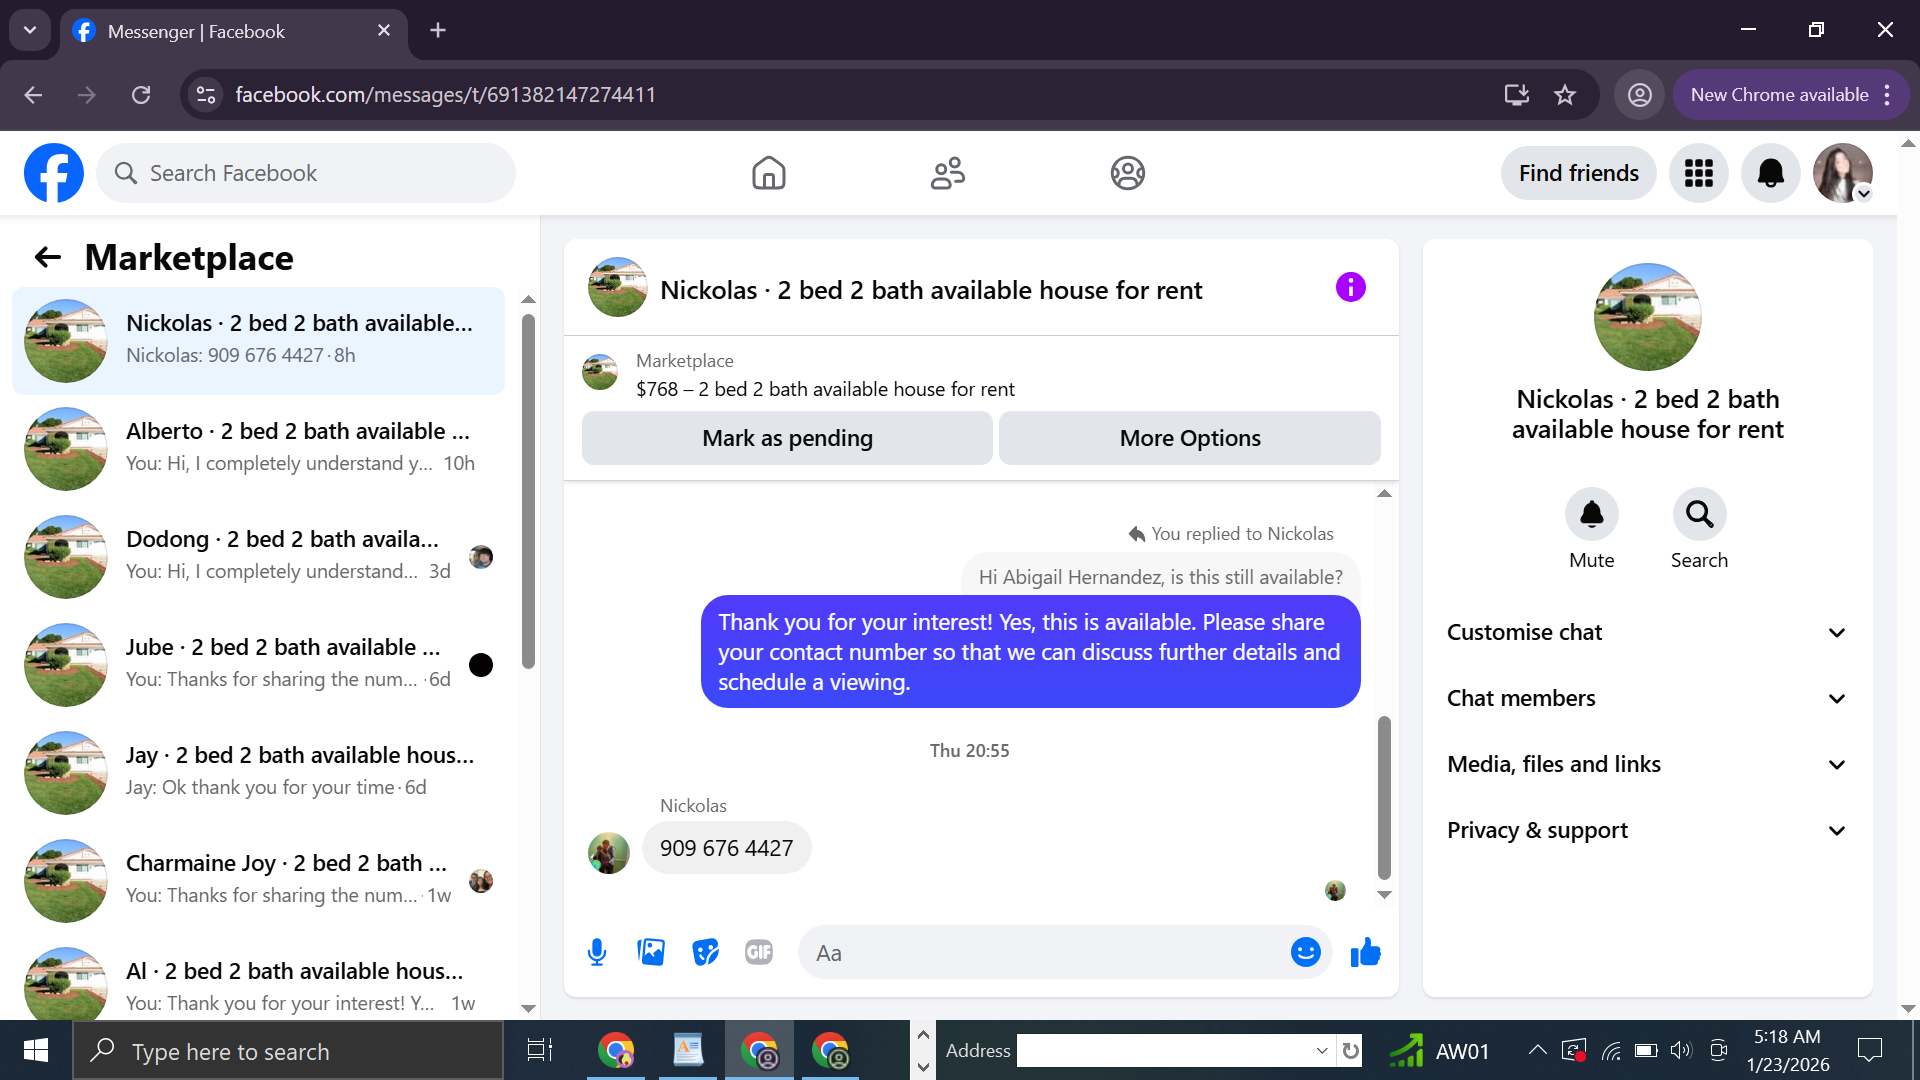The width and height of the screenshot is (1920, 1080).
Task: Click the listing photo in right panel
Action: pyautogui.click(x=1647, y=317)
